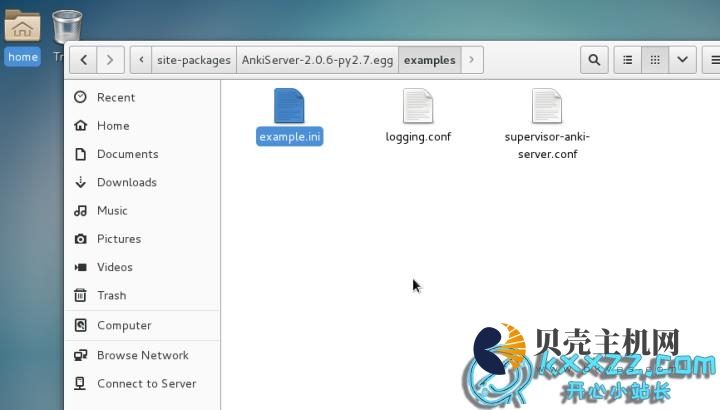Select the examples path bar segment
The width and height of the screenshot is (720, 410).
click(x=429, y=60)
